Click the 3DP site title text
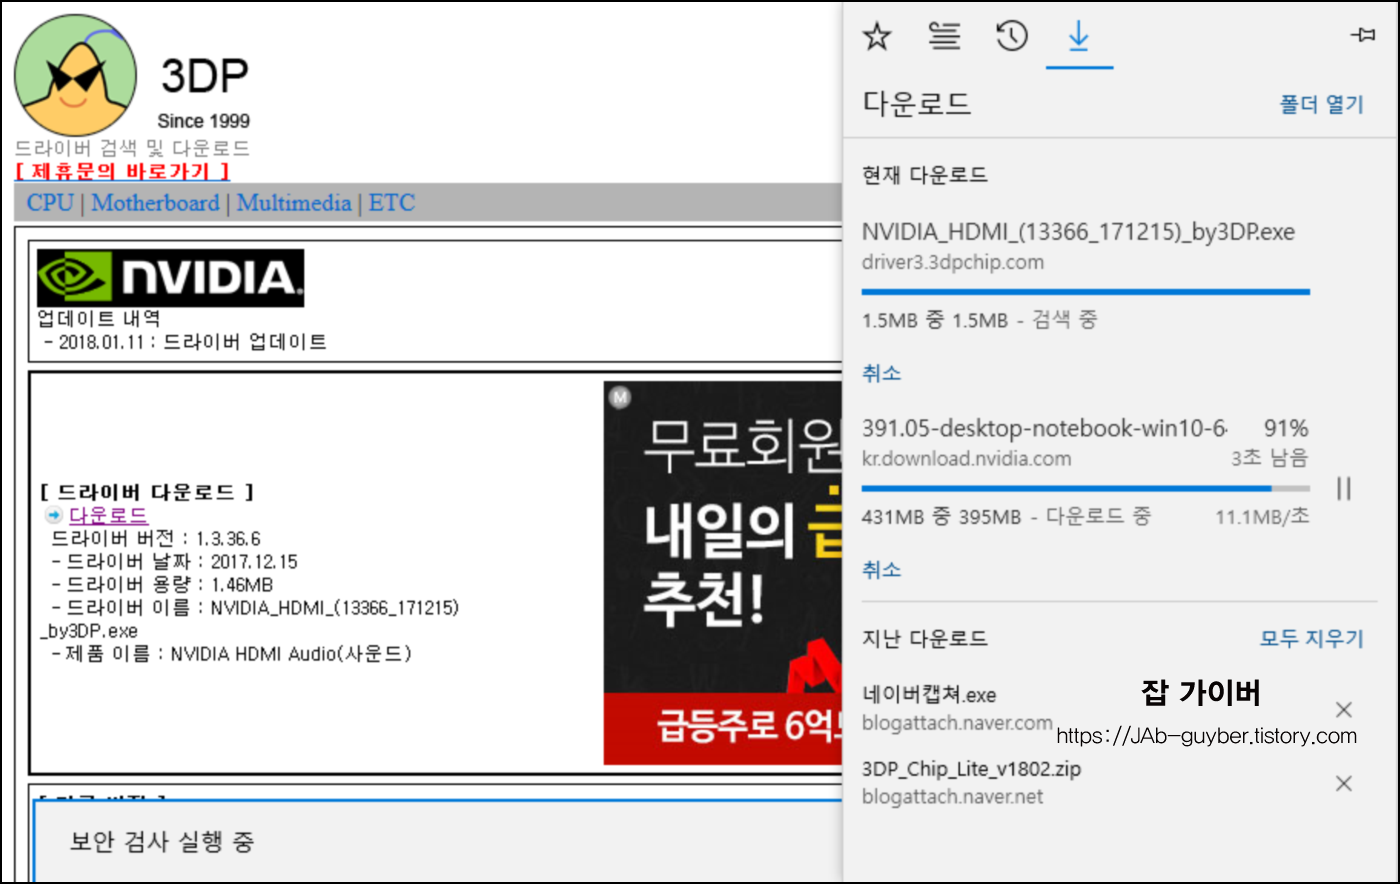 point(204,75)
